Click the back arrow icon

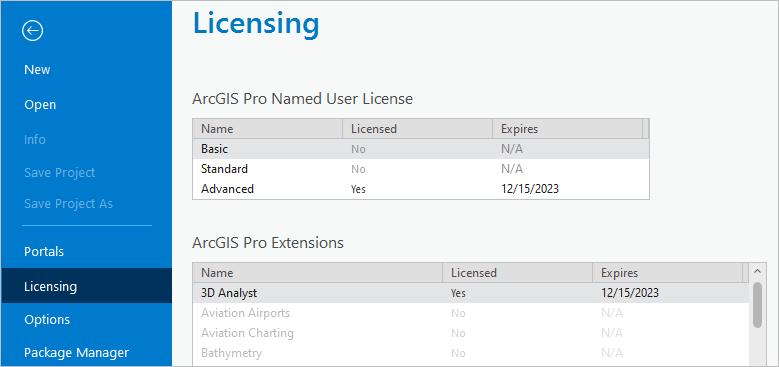(32, 31)
